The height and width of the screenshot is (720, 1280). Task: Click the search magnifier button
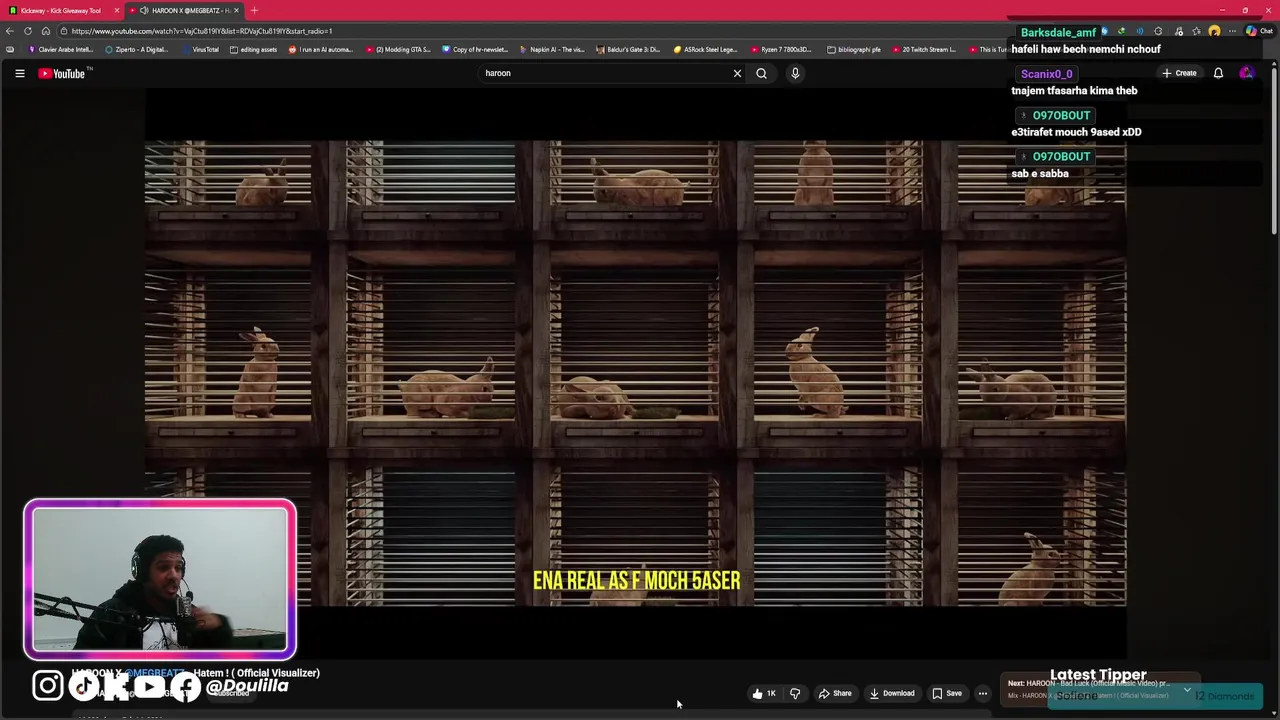click(x=761, y=73)
